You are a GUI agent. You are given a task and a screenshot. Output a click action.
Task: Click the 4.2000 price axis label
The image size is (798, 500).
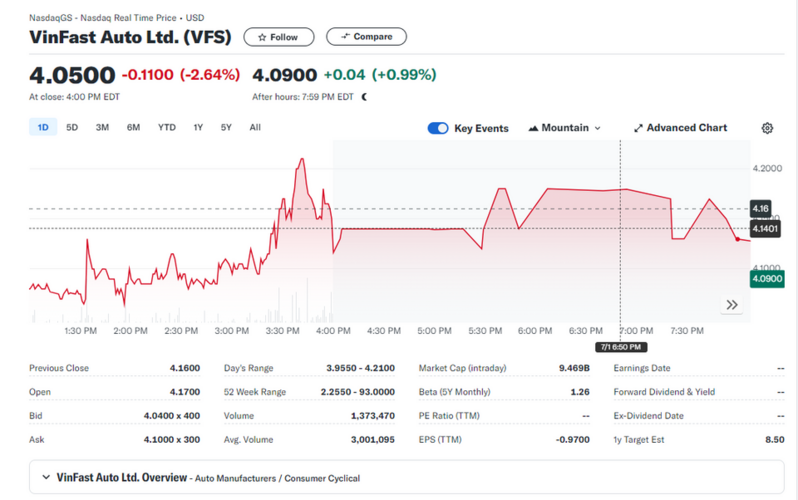coord(767,169)
